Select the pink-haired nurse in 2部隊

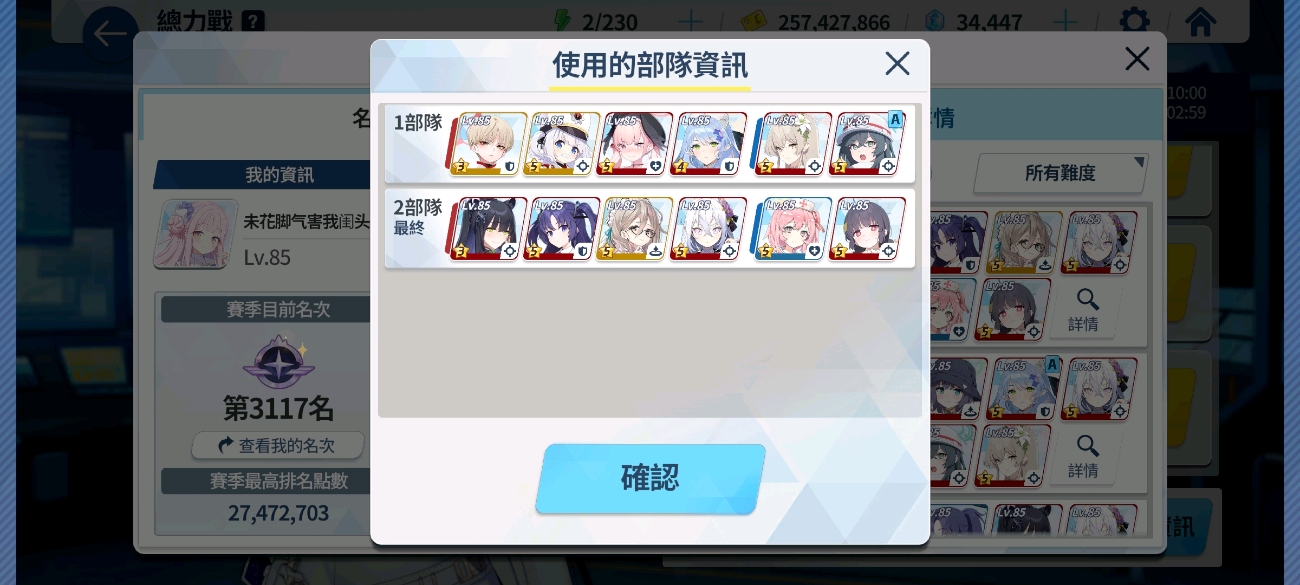tap(792, 229)
